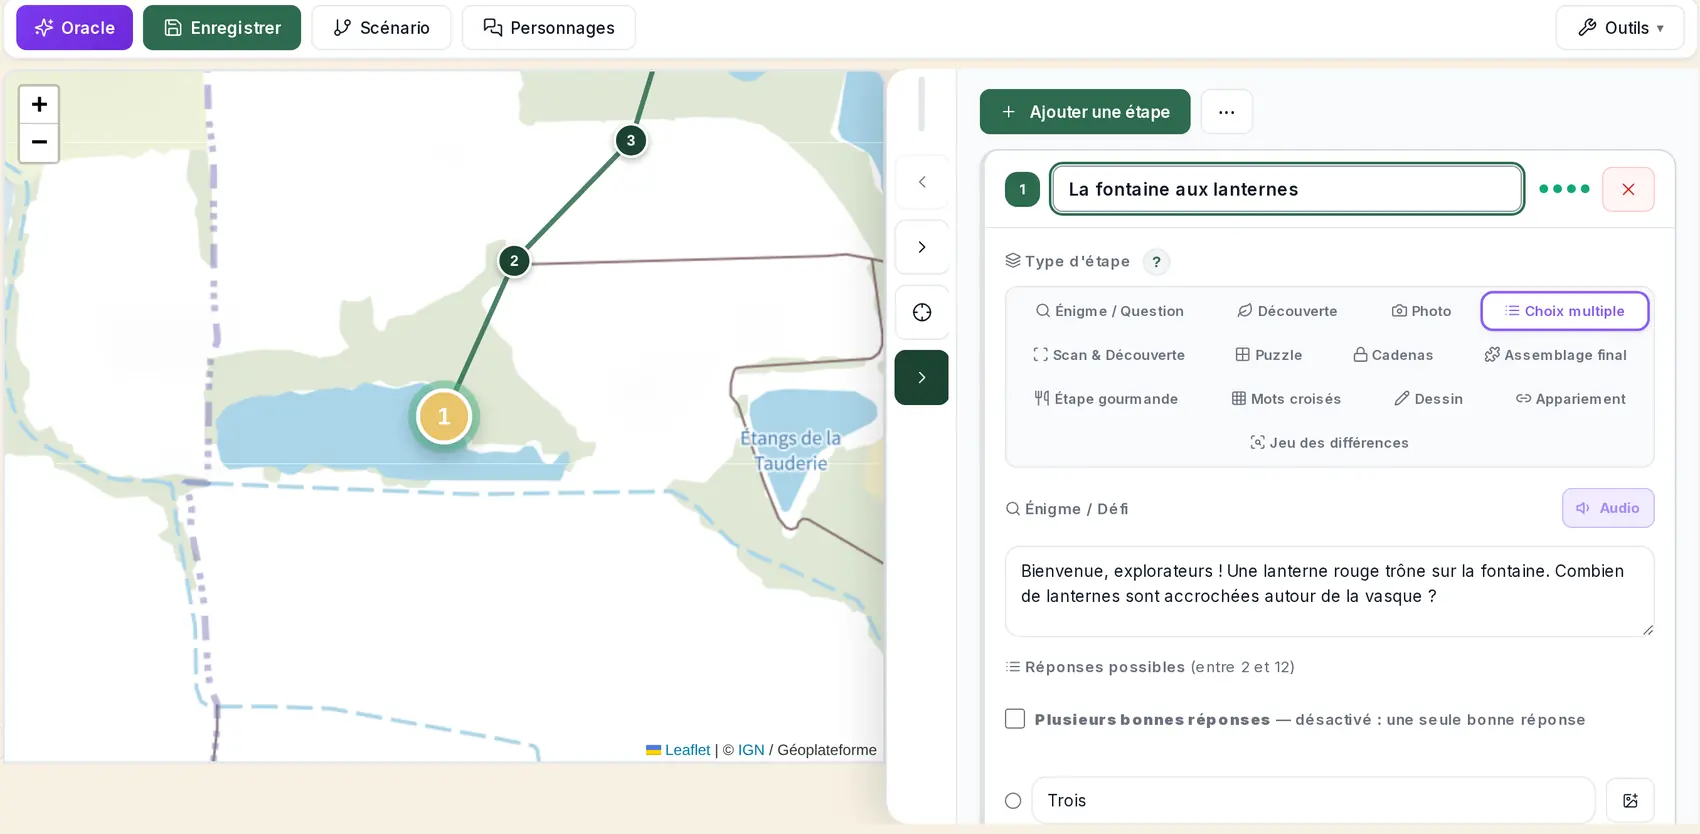Open the Scénario tab
This screenshot has width=1700, height=834.
coord(381,28)
